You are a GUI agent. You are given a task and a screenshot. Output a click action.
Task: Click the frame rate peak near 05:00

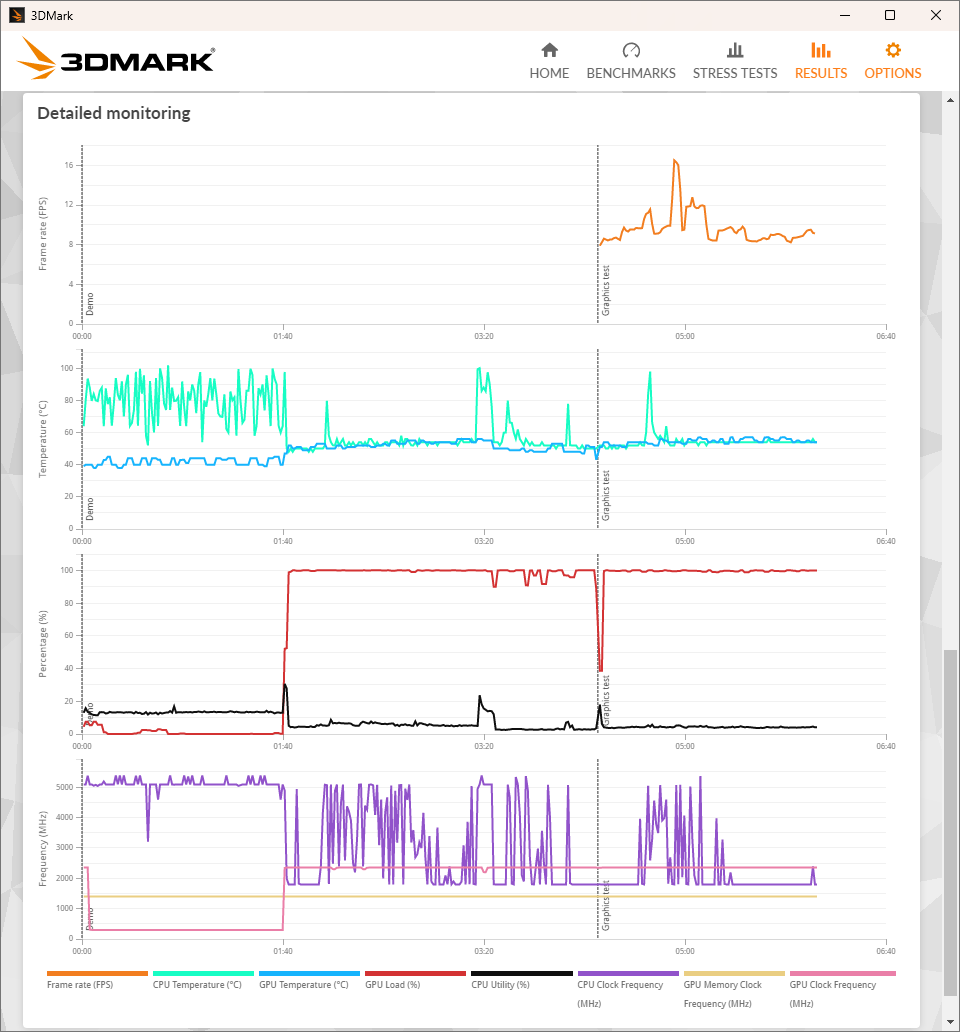coord(676,160)
